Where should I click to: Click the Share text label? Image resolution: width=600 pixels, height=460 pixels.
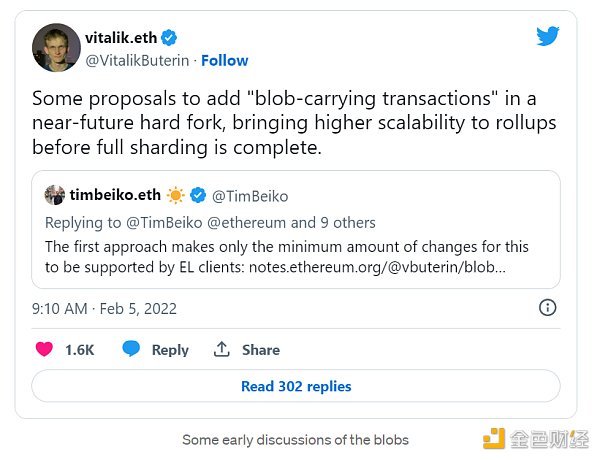tap(261, 350)
